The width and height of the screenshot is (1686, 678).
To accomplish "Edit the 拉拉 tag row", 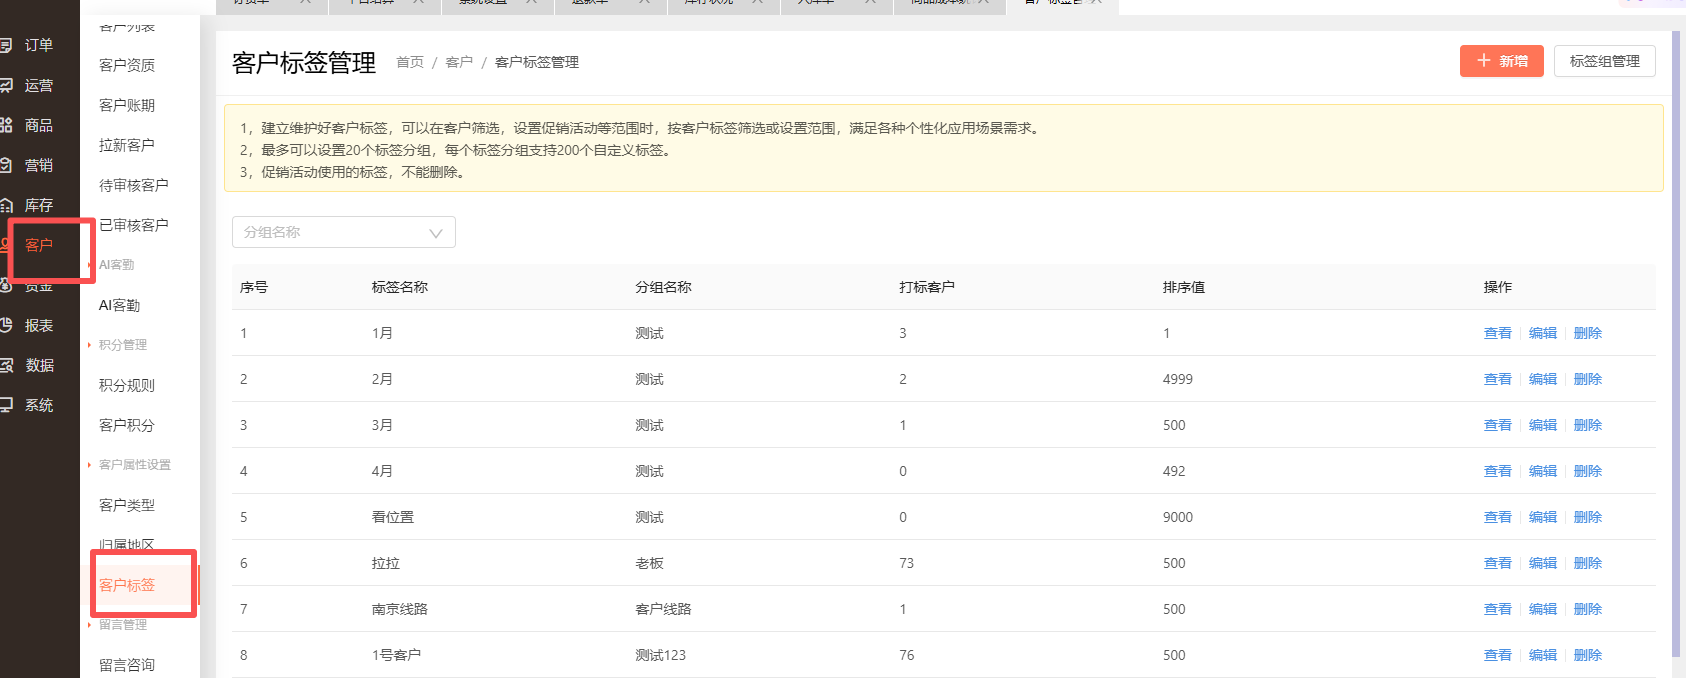I will pyautogui.click(x=1542, y=563).
